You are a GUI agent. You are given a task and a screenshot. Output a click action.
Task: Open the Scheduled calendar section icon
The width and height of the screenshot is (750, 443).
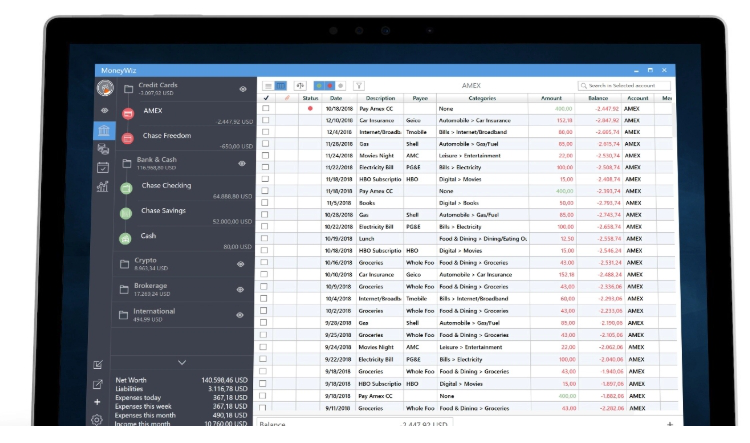tap(103, 167)
